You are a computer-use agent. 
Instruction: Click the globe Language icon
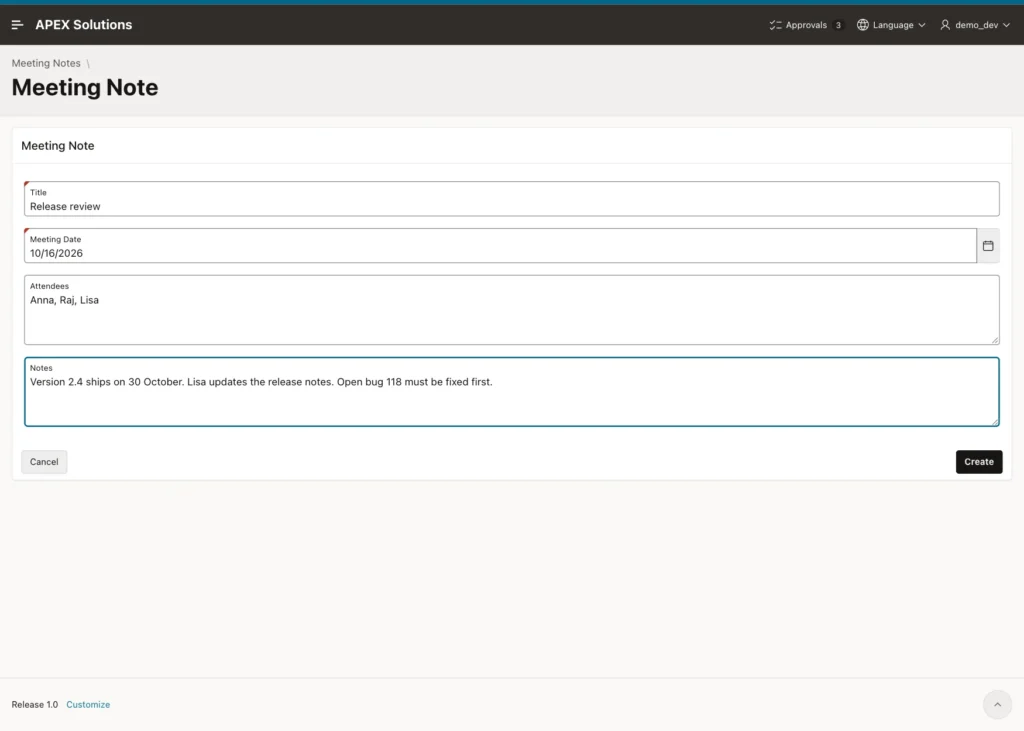click(863, 25)
